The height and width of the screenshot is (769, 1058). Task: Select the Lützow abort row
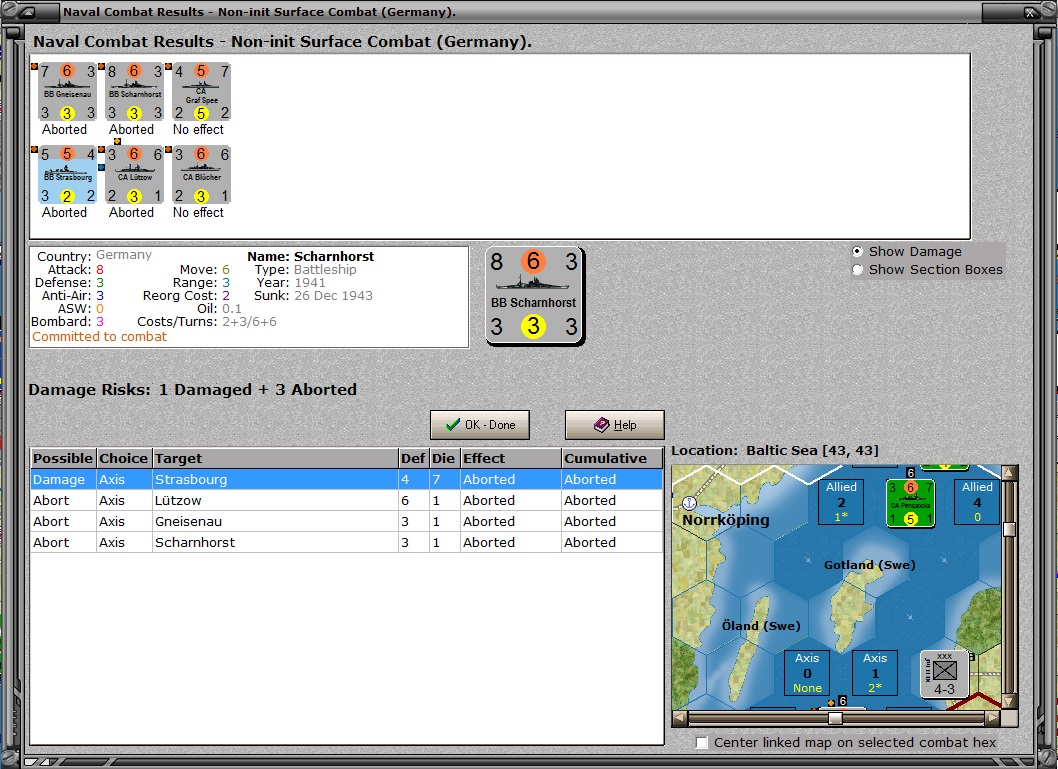point(347,501)
